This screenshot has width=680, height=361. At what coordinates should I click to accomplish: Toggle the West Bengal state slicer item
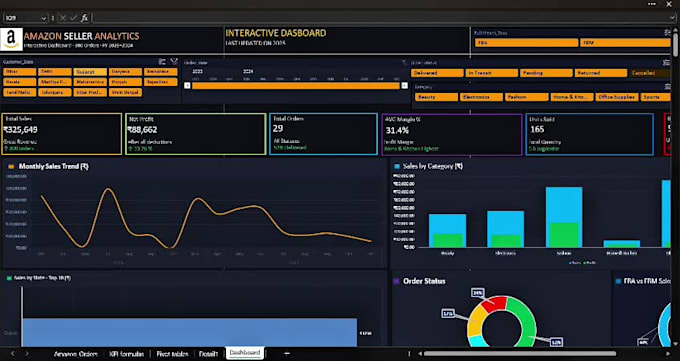(x=125, y=92)
